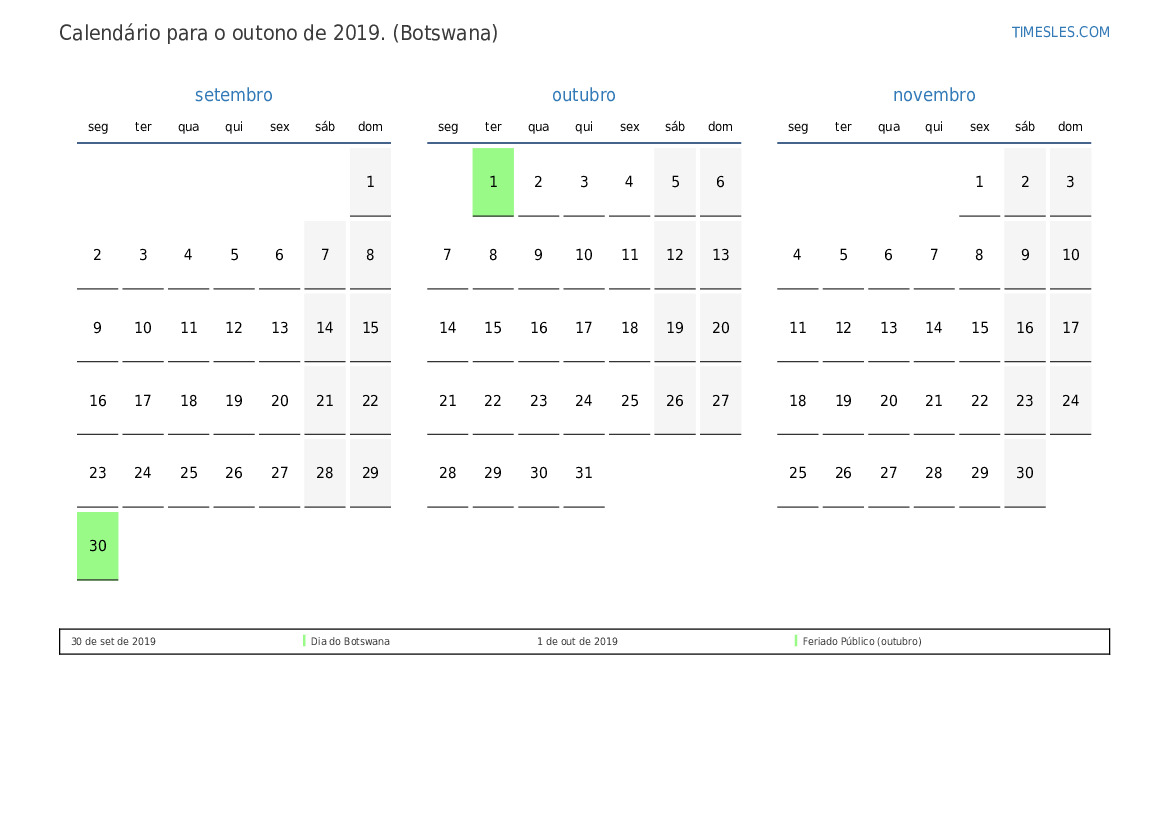
Task: Click the calendar title for outono 2019
Action: 278,33
